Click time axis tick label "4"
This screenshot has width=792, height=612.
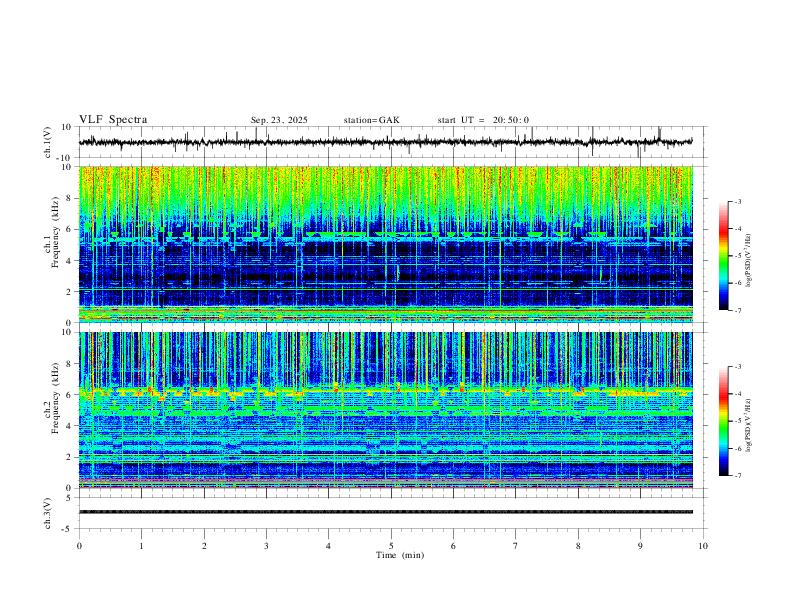coord(328,546)
